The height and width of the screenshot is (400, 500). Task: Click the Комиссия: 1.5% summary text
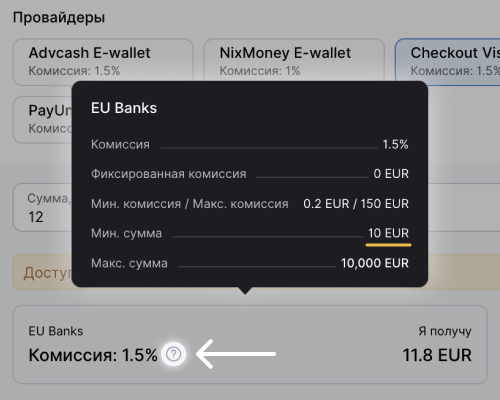[x=93, y=355]
